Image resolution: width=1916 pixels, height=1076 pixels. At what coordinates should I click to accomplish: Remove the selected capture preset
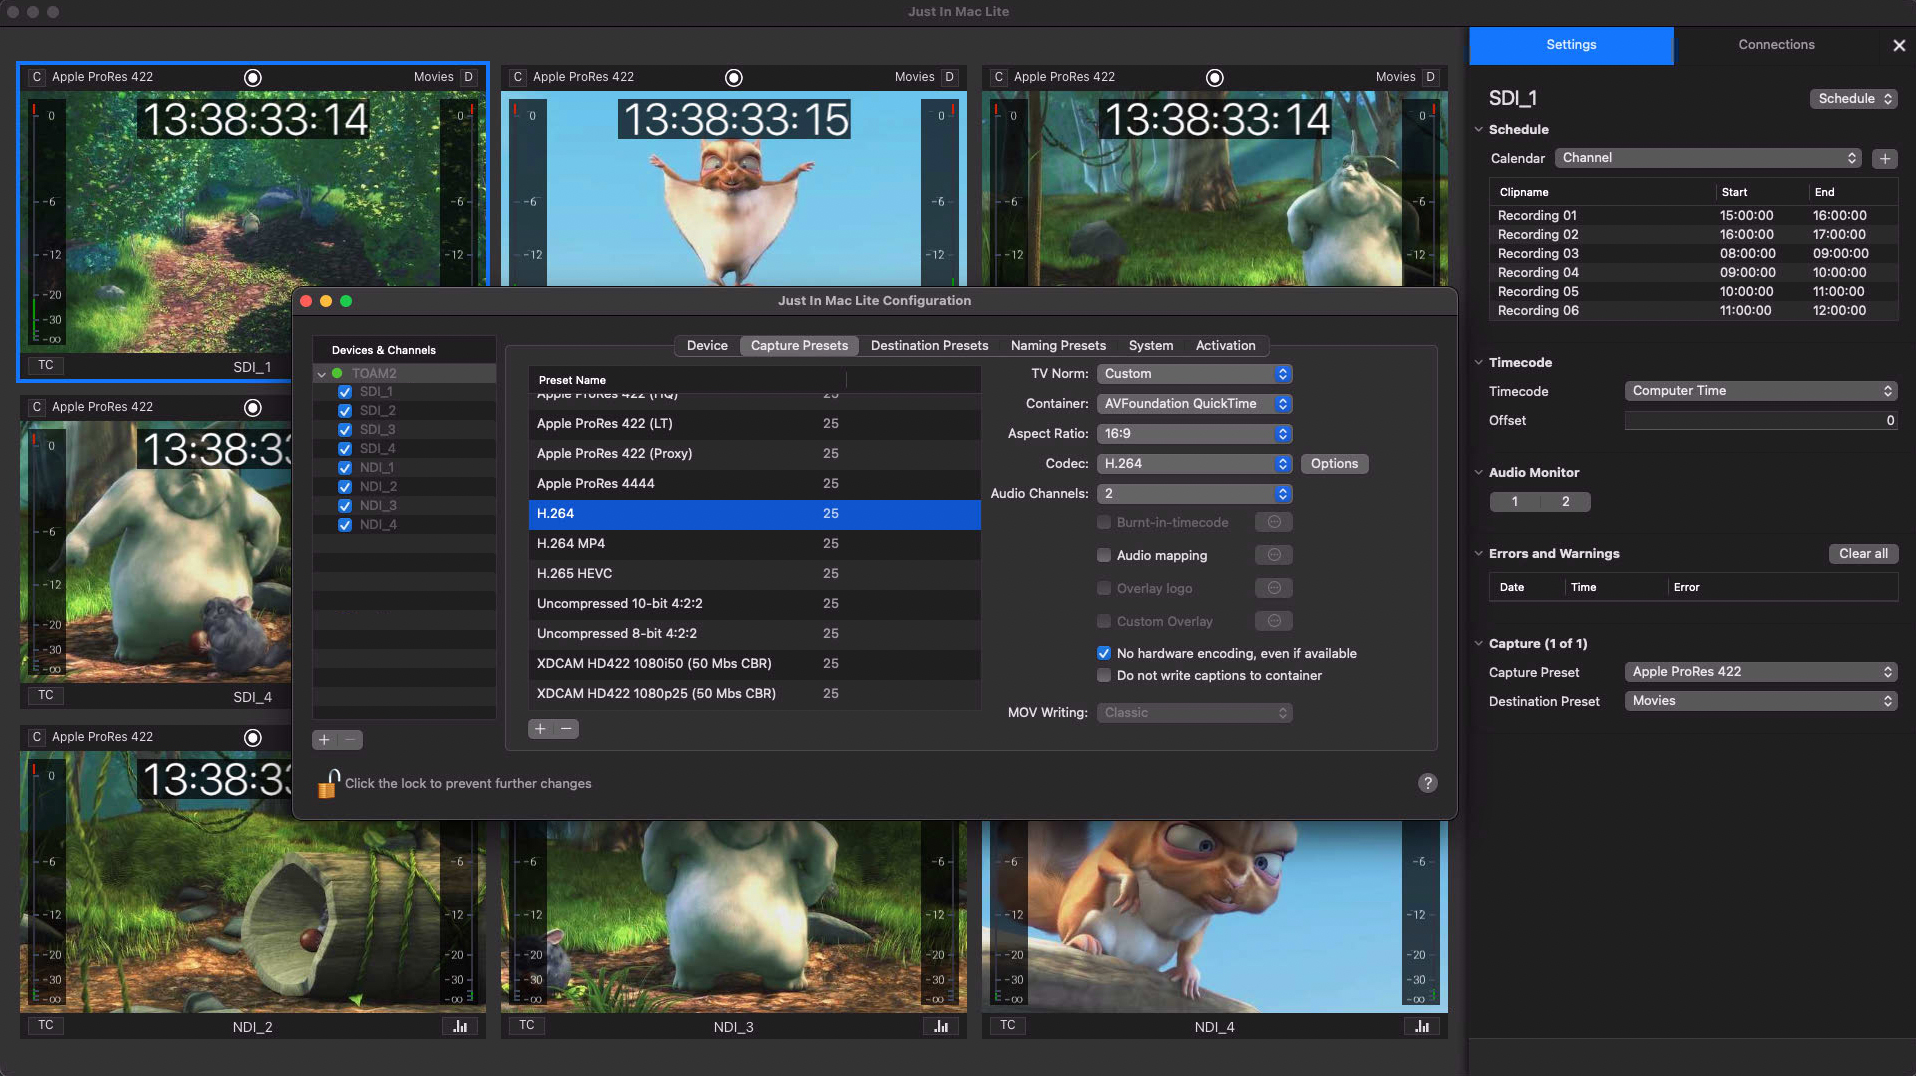[x=566, y=729]
